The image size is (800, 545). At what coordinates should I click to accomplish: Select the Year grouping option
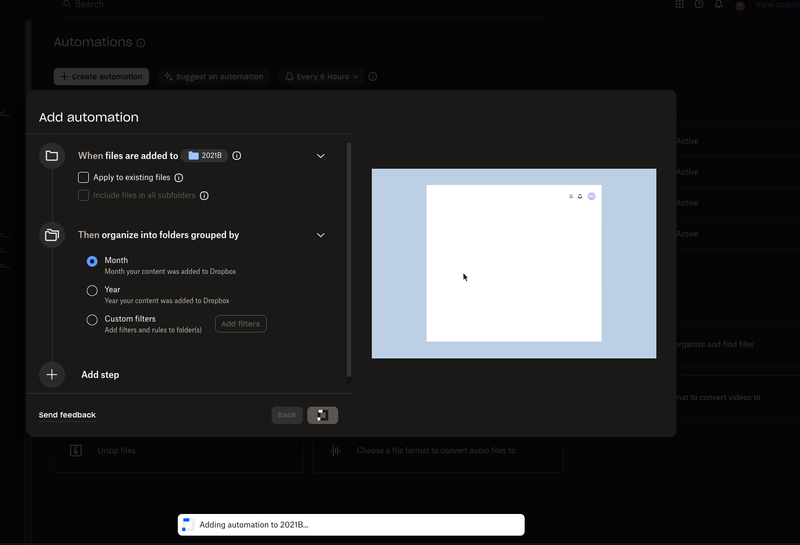point(92,290)
